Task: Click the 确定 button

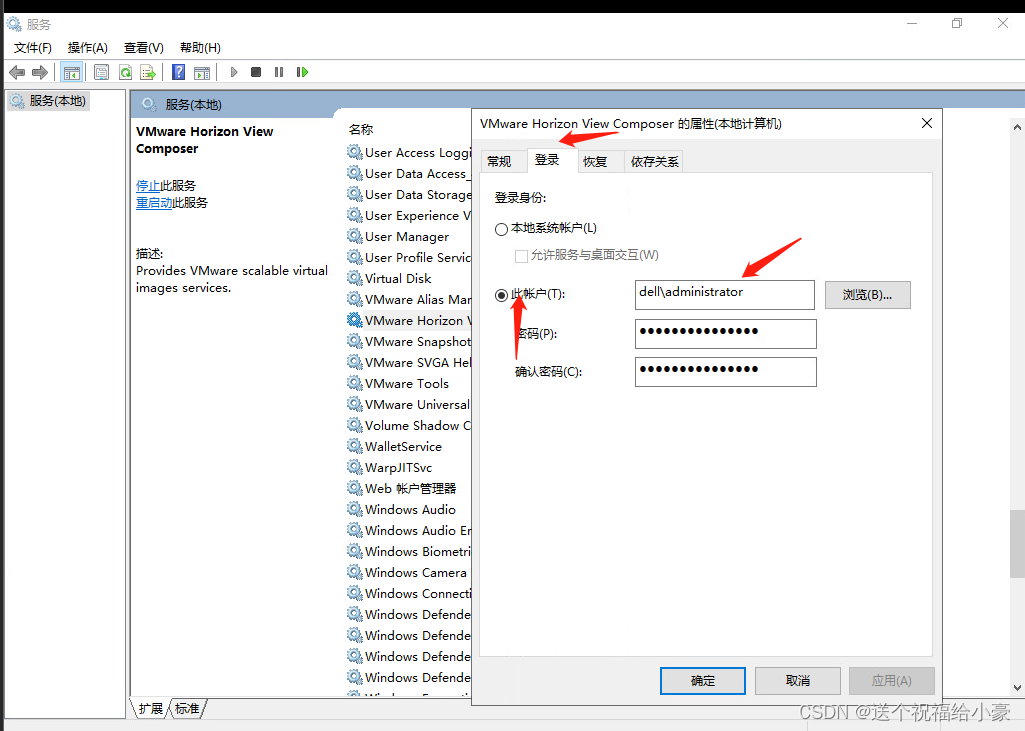Action: point(703,681)
